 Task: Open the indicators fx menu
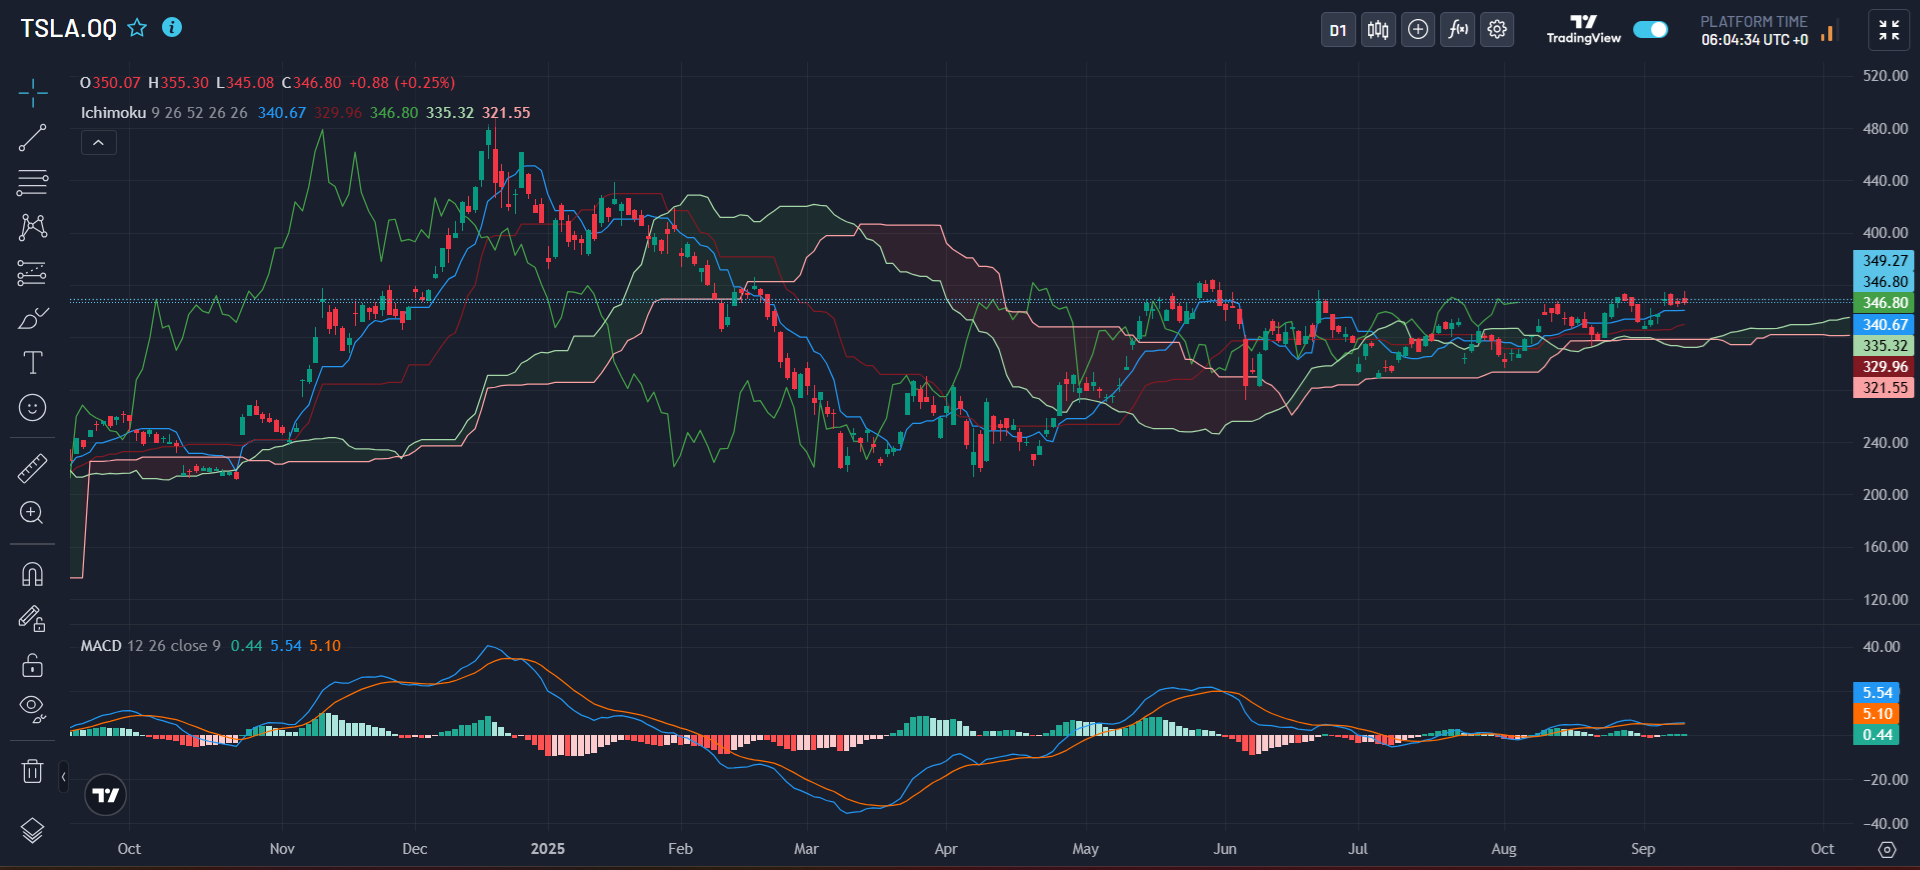coord(1458,30)
